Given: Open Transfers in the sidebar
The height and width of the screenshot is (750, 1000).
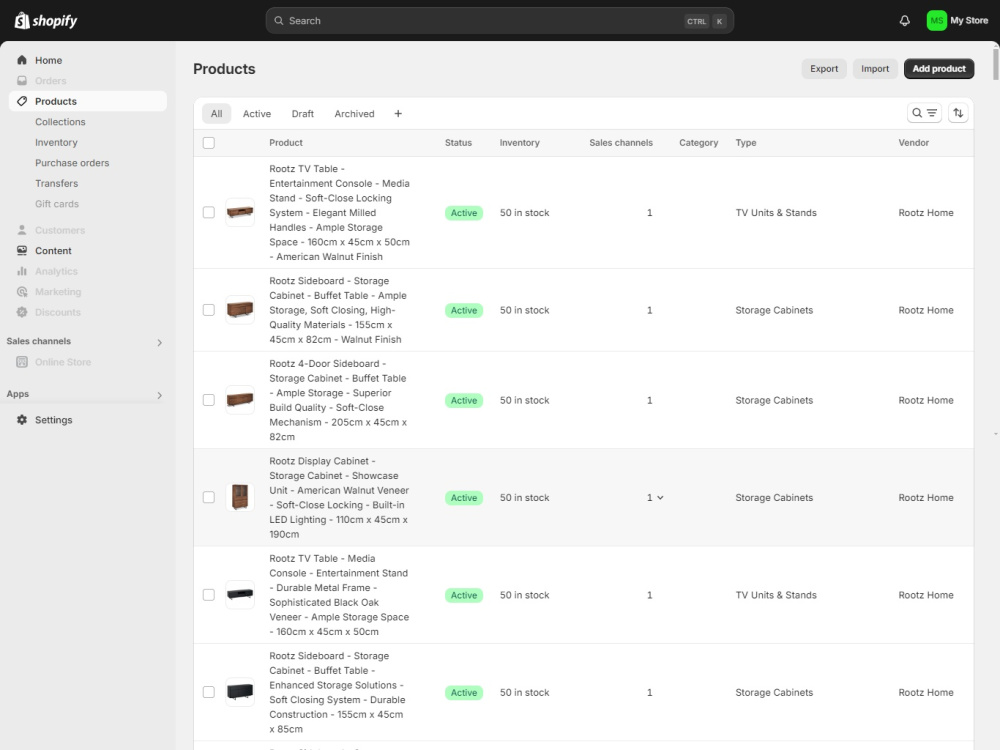Looking at the screenshot, I should point(57,183).
